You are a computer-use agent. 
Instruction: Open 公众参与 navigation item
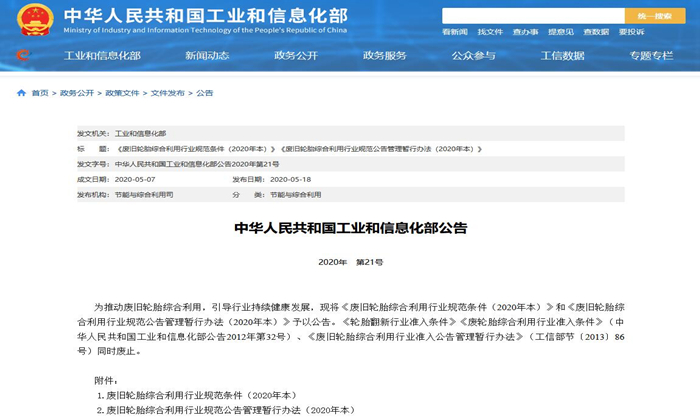coord(473,55)
